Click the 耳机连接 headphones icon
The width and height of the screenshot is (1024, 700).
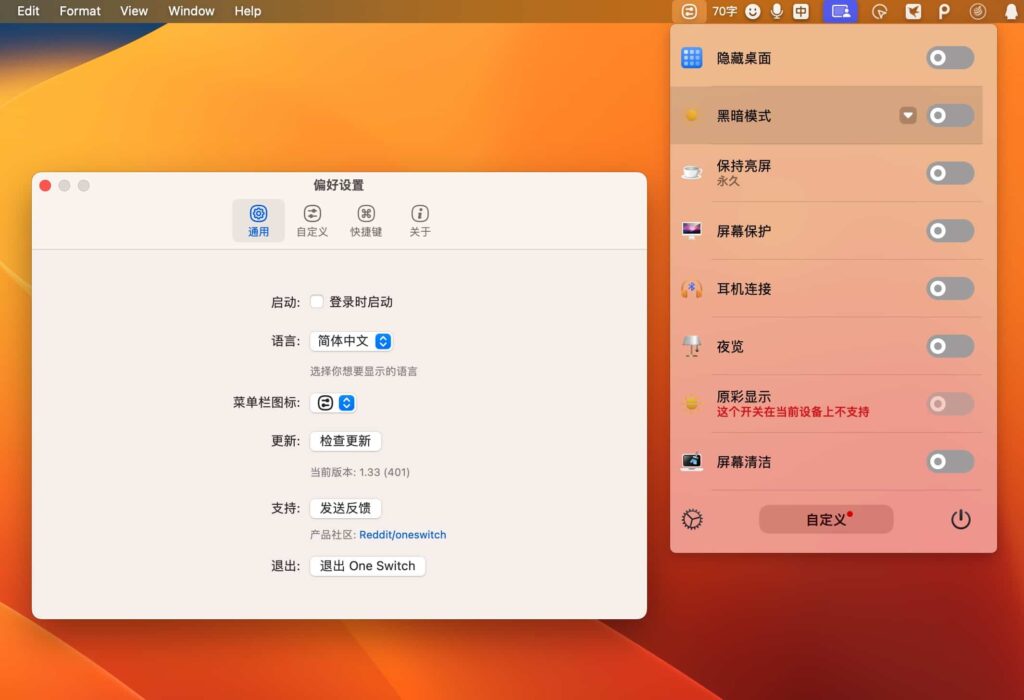click(x=694, y=289)
